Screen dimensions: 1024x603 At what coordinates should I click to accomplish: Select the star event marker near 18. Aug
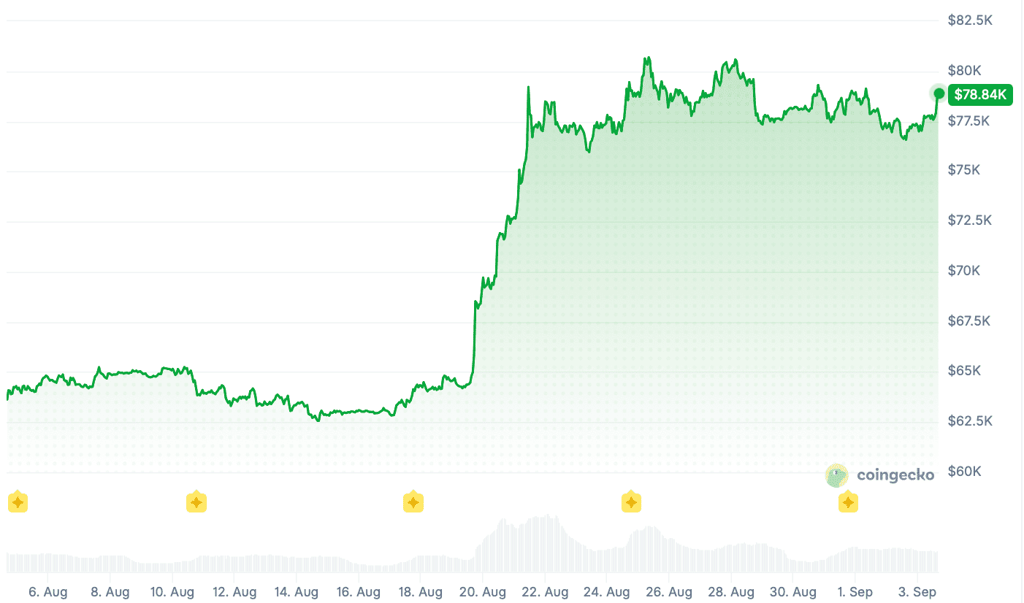pos(413,502)
